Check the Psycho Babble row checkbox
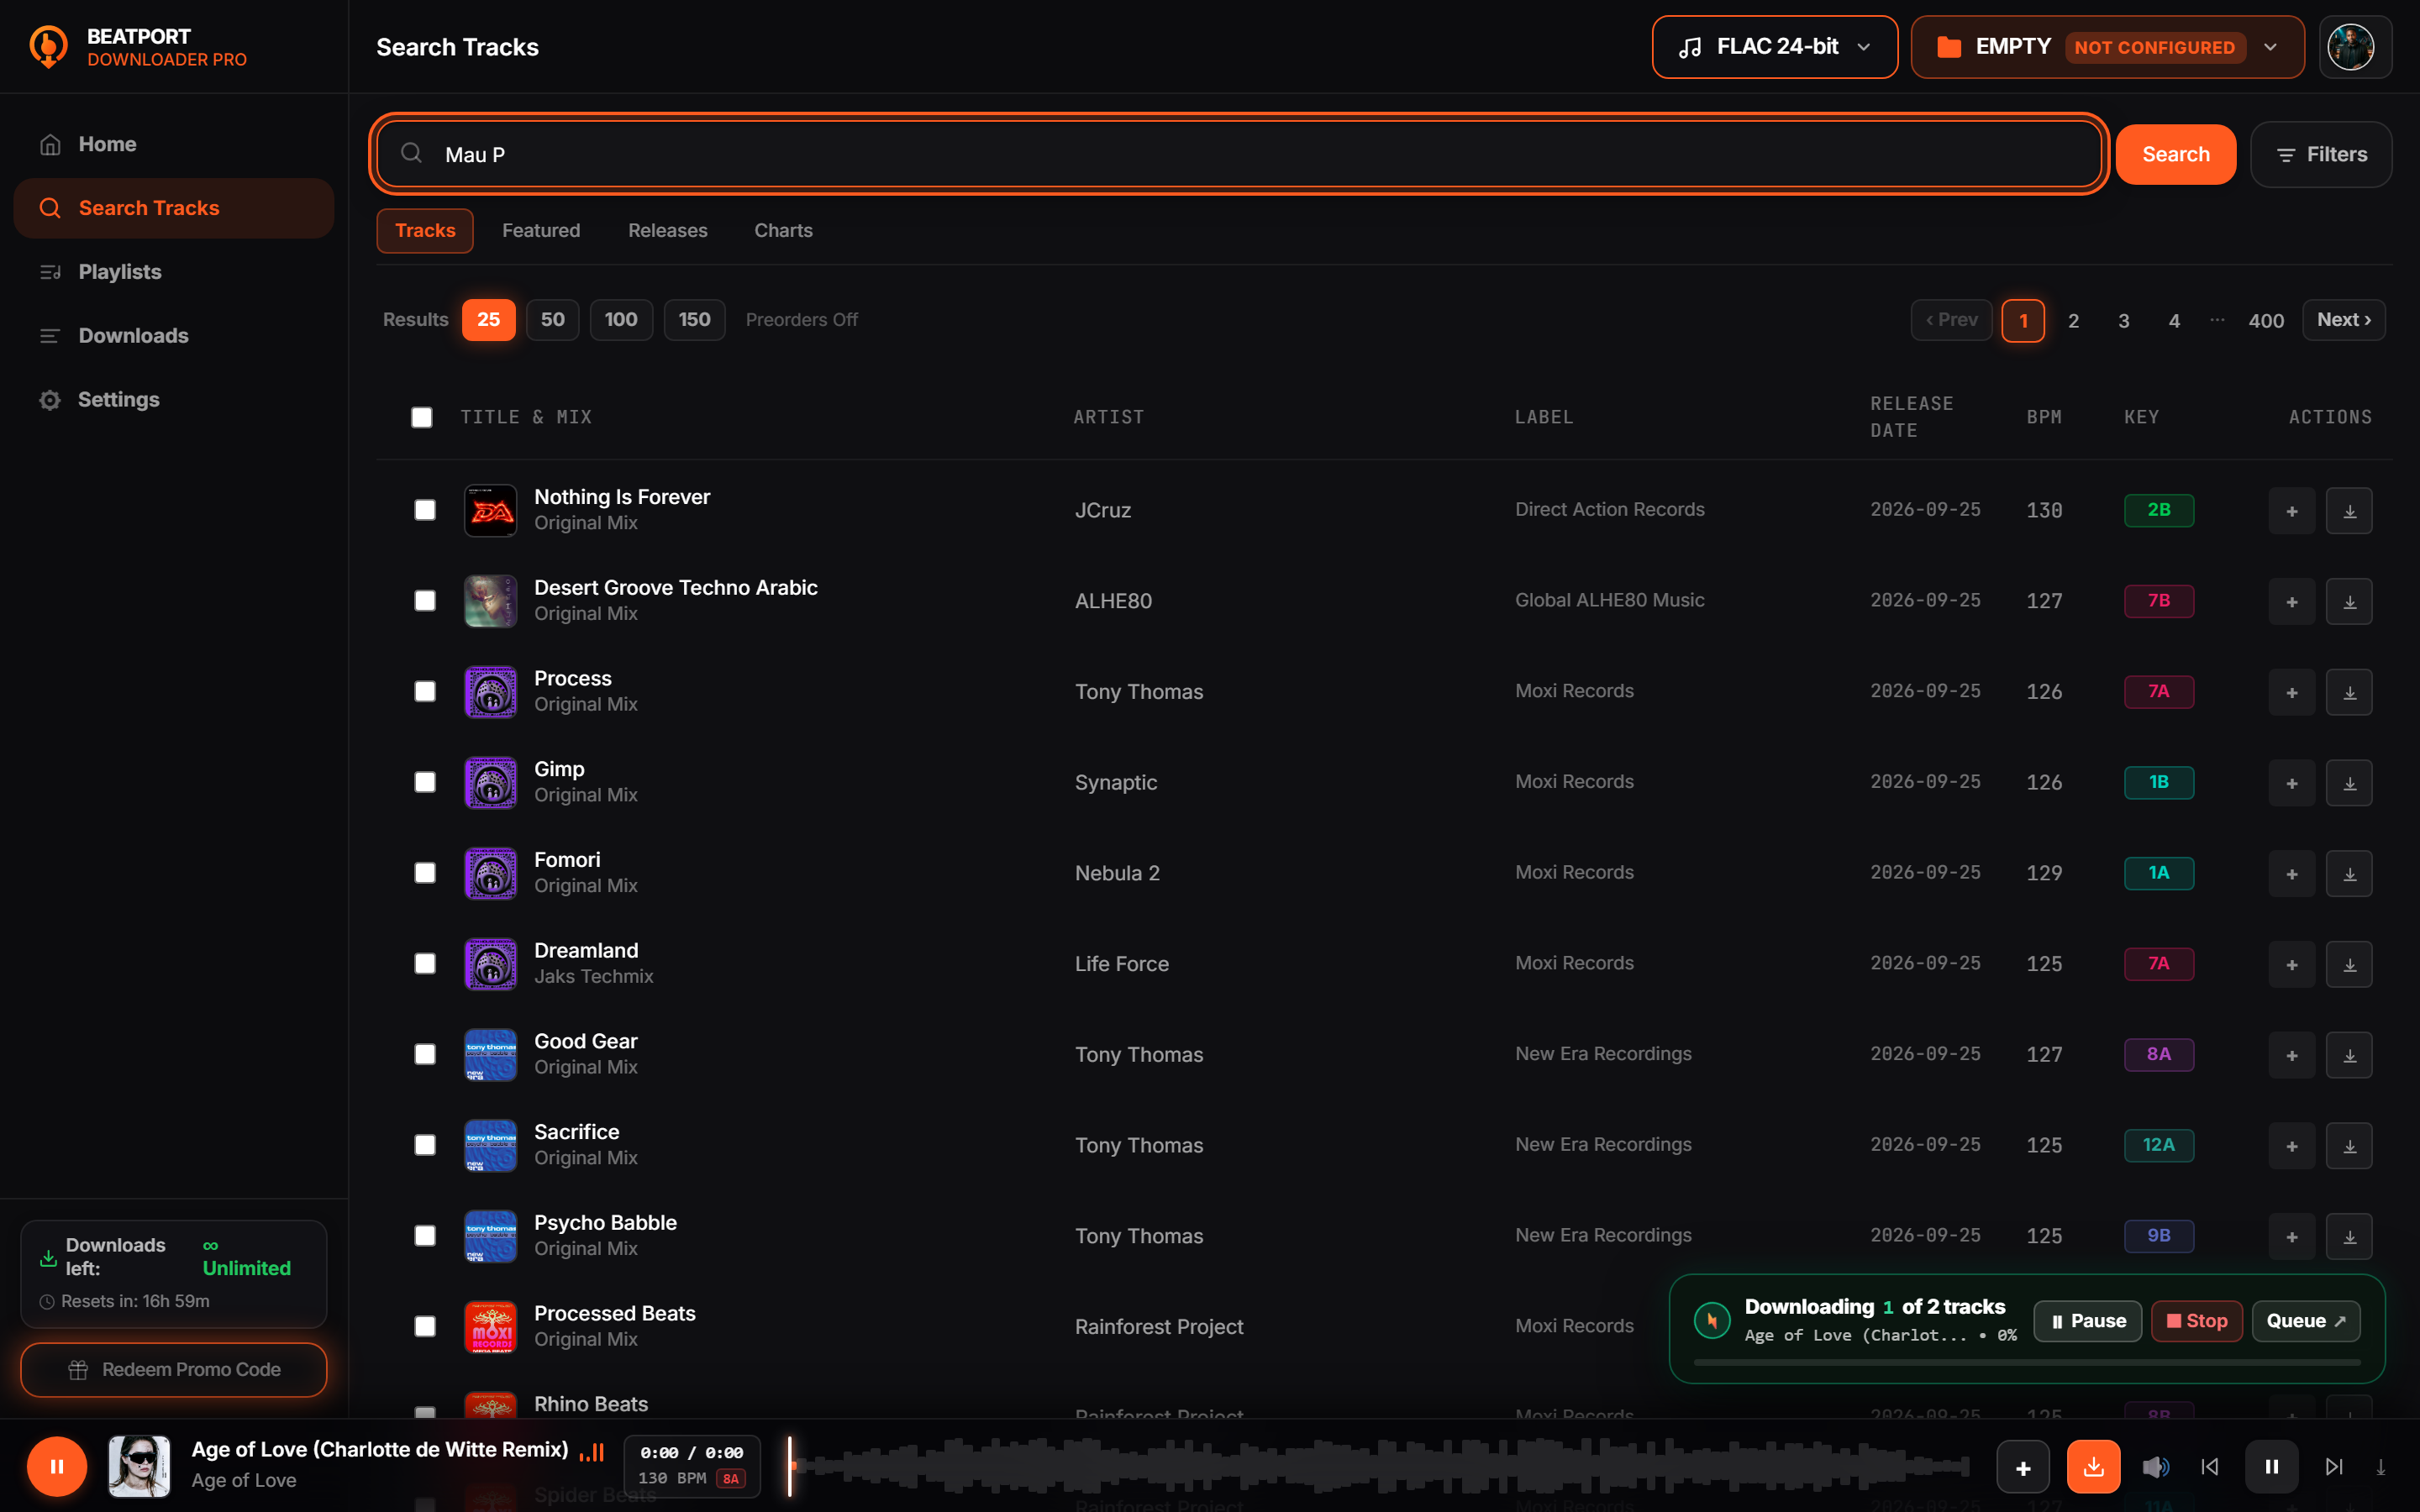Screen dimensions: 2420x1512 425,1236
